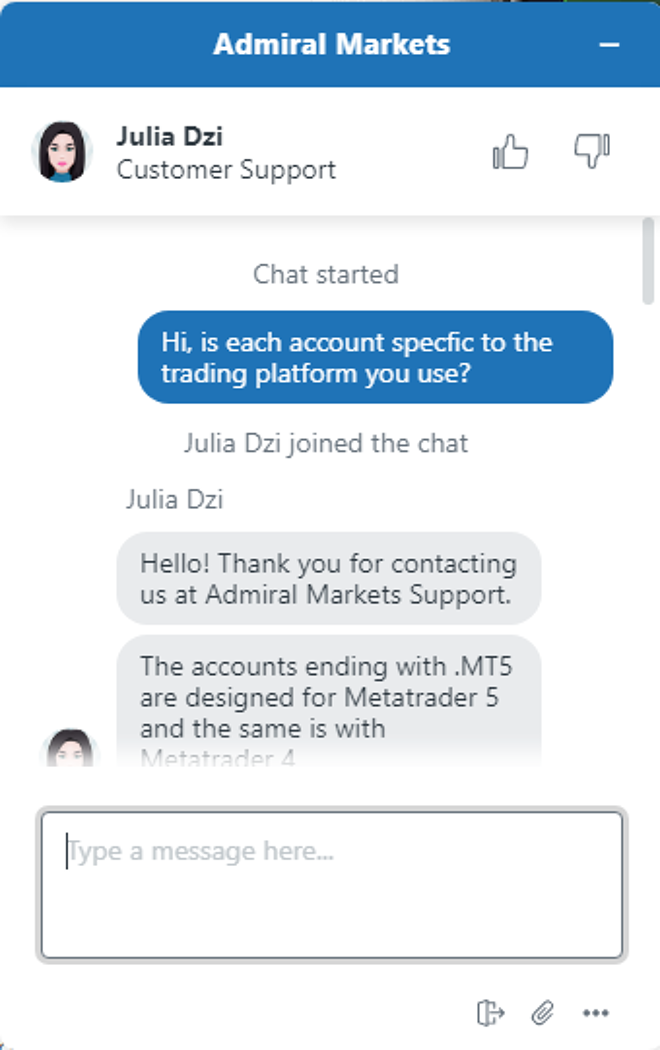
Task: Select the blue sent message about account specifics
Action: coord(375,357)
